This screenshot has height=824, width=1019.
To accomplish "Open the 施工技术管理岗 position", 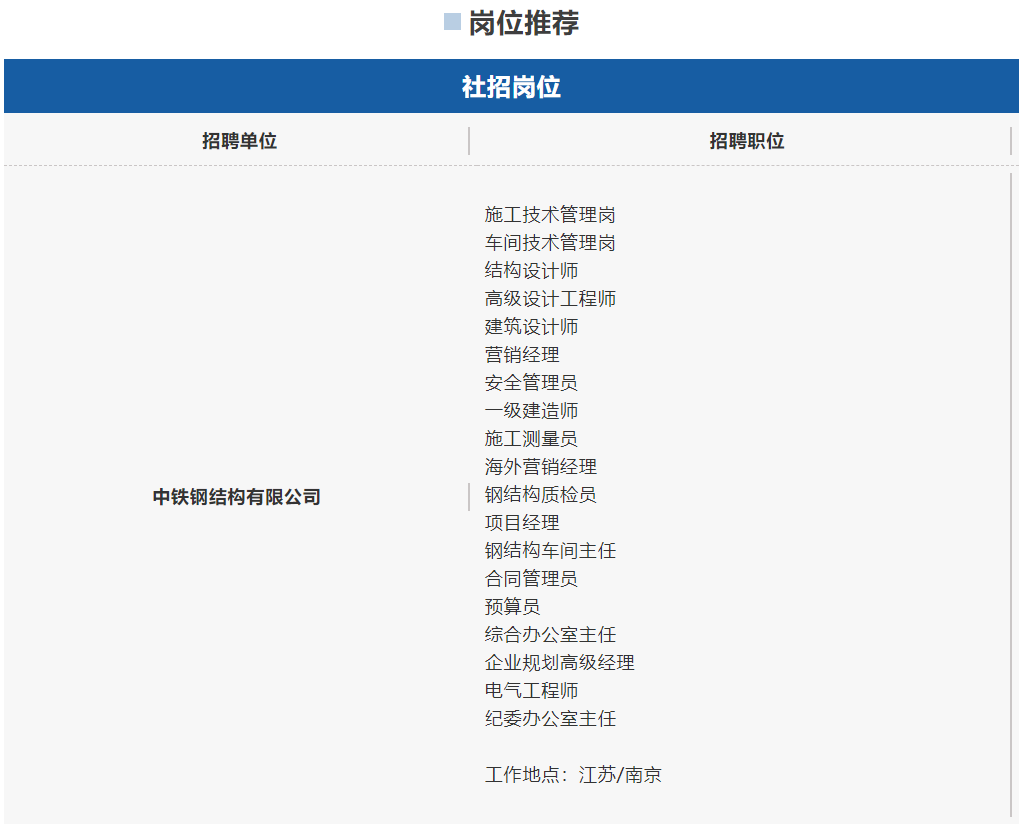I will pyautogui.click(x=550, y=214).
